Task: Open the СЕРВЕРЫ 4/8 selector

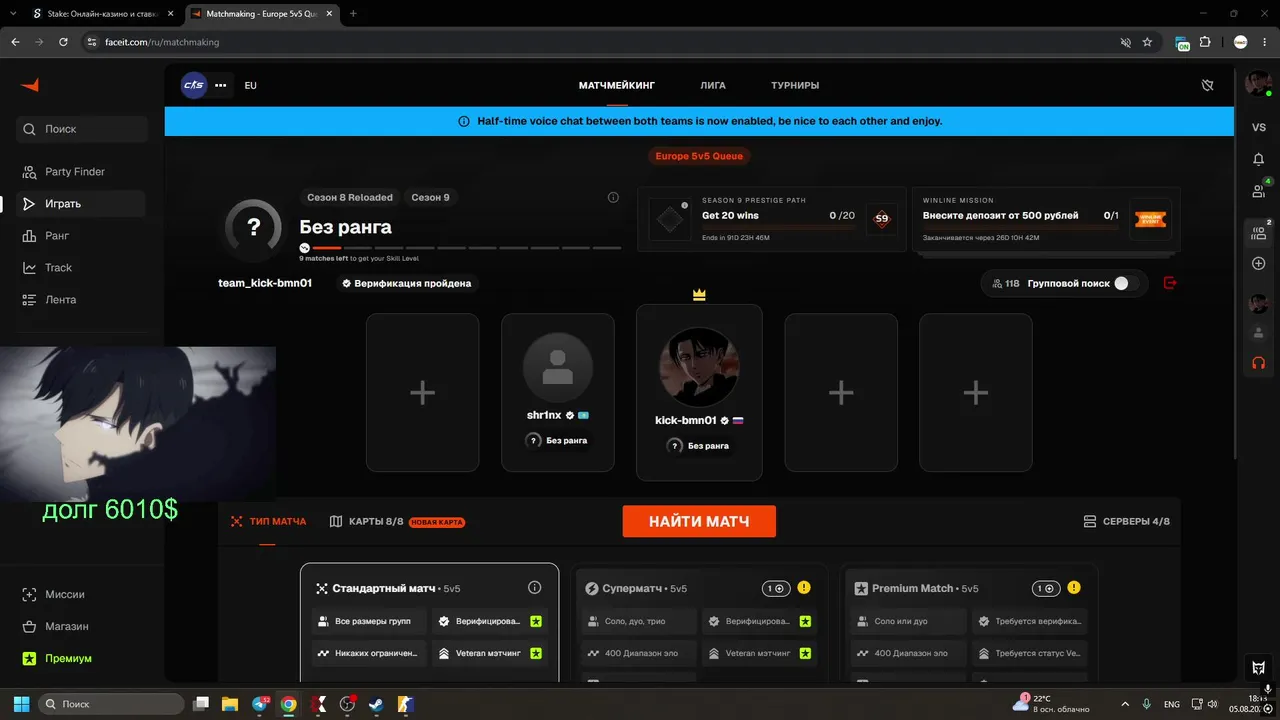Action: click(x=1127, y=522)
